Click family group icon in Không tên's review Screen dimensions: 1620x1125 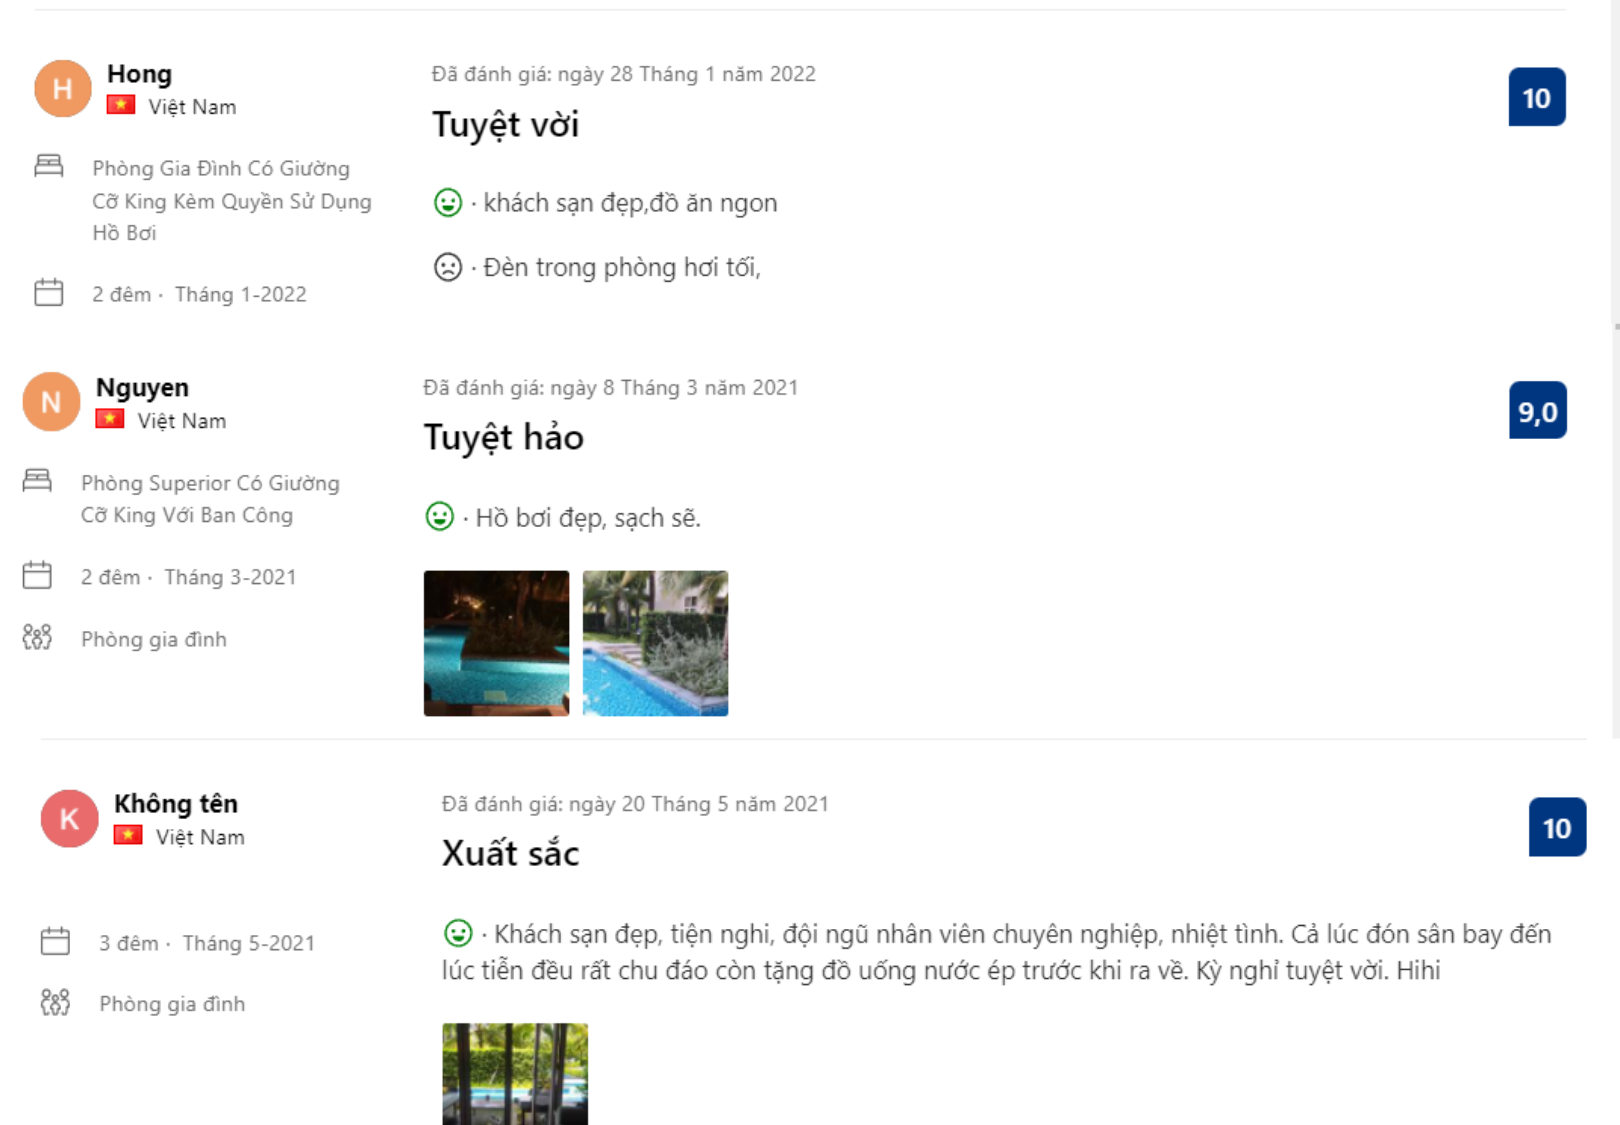coord(55,1003)
